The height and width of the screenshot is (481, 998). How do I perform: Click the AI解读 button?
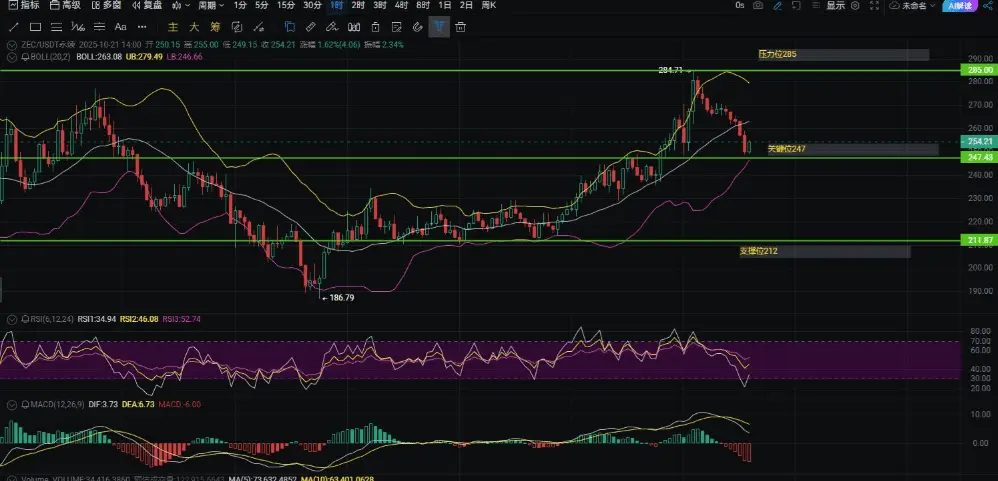coord(963,6)
